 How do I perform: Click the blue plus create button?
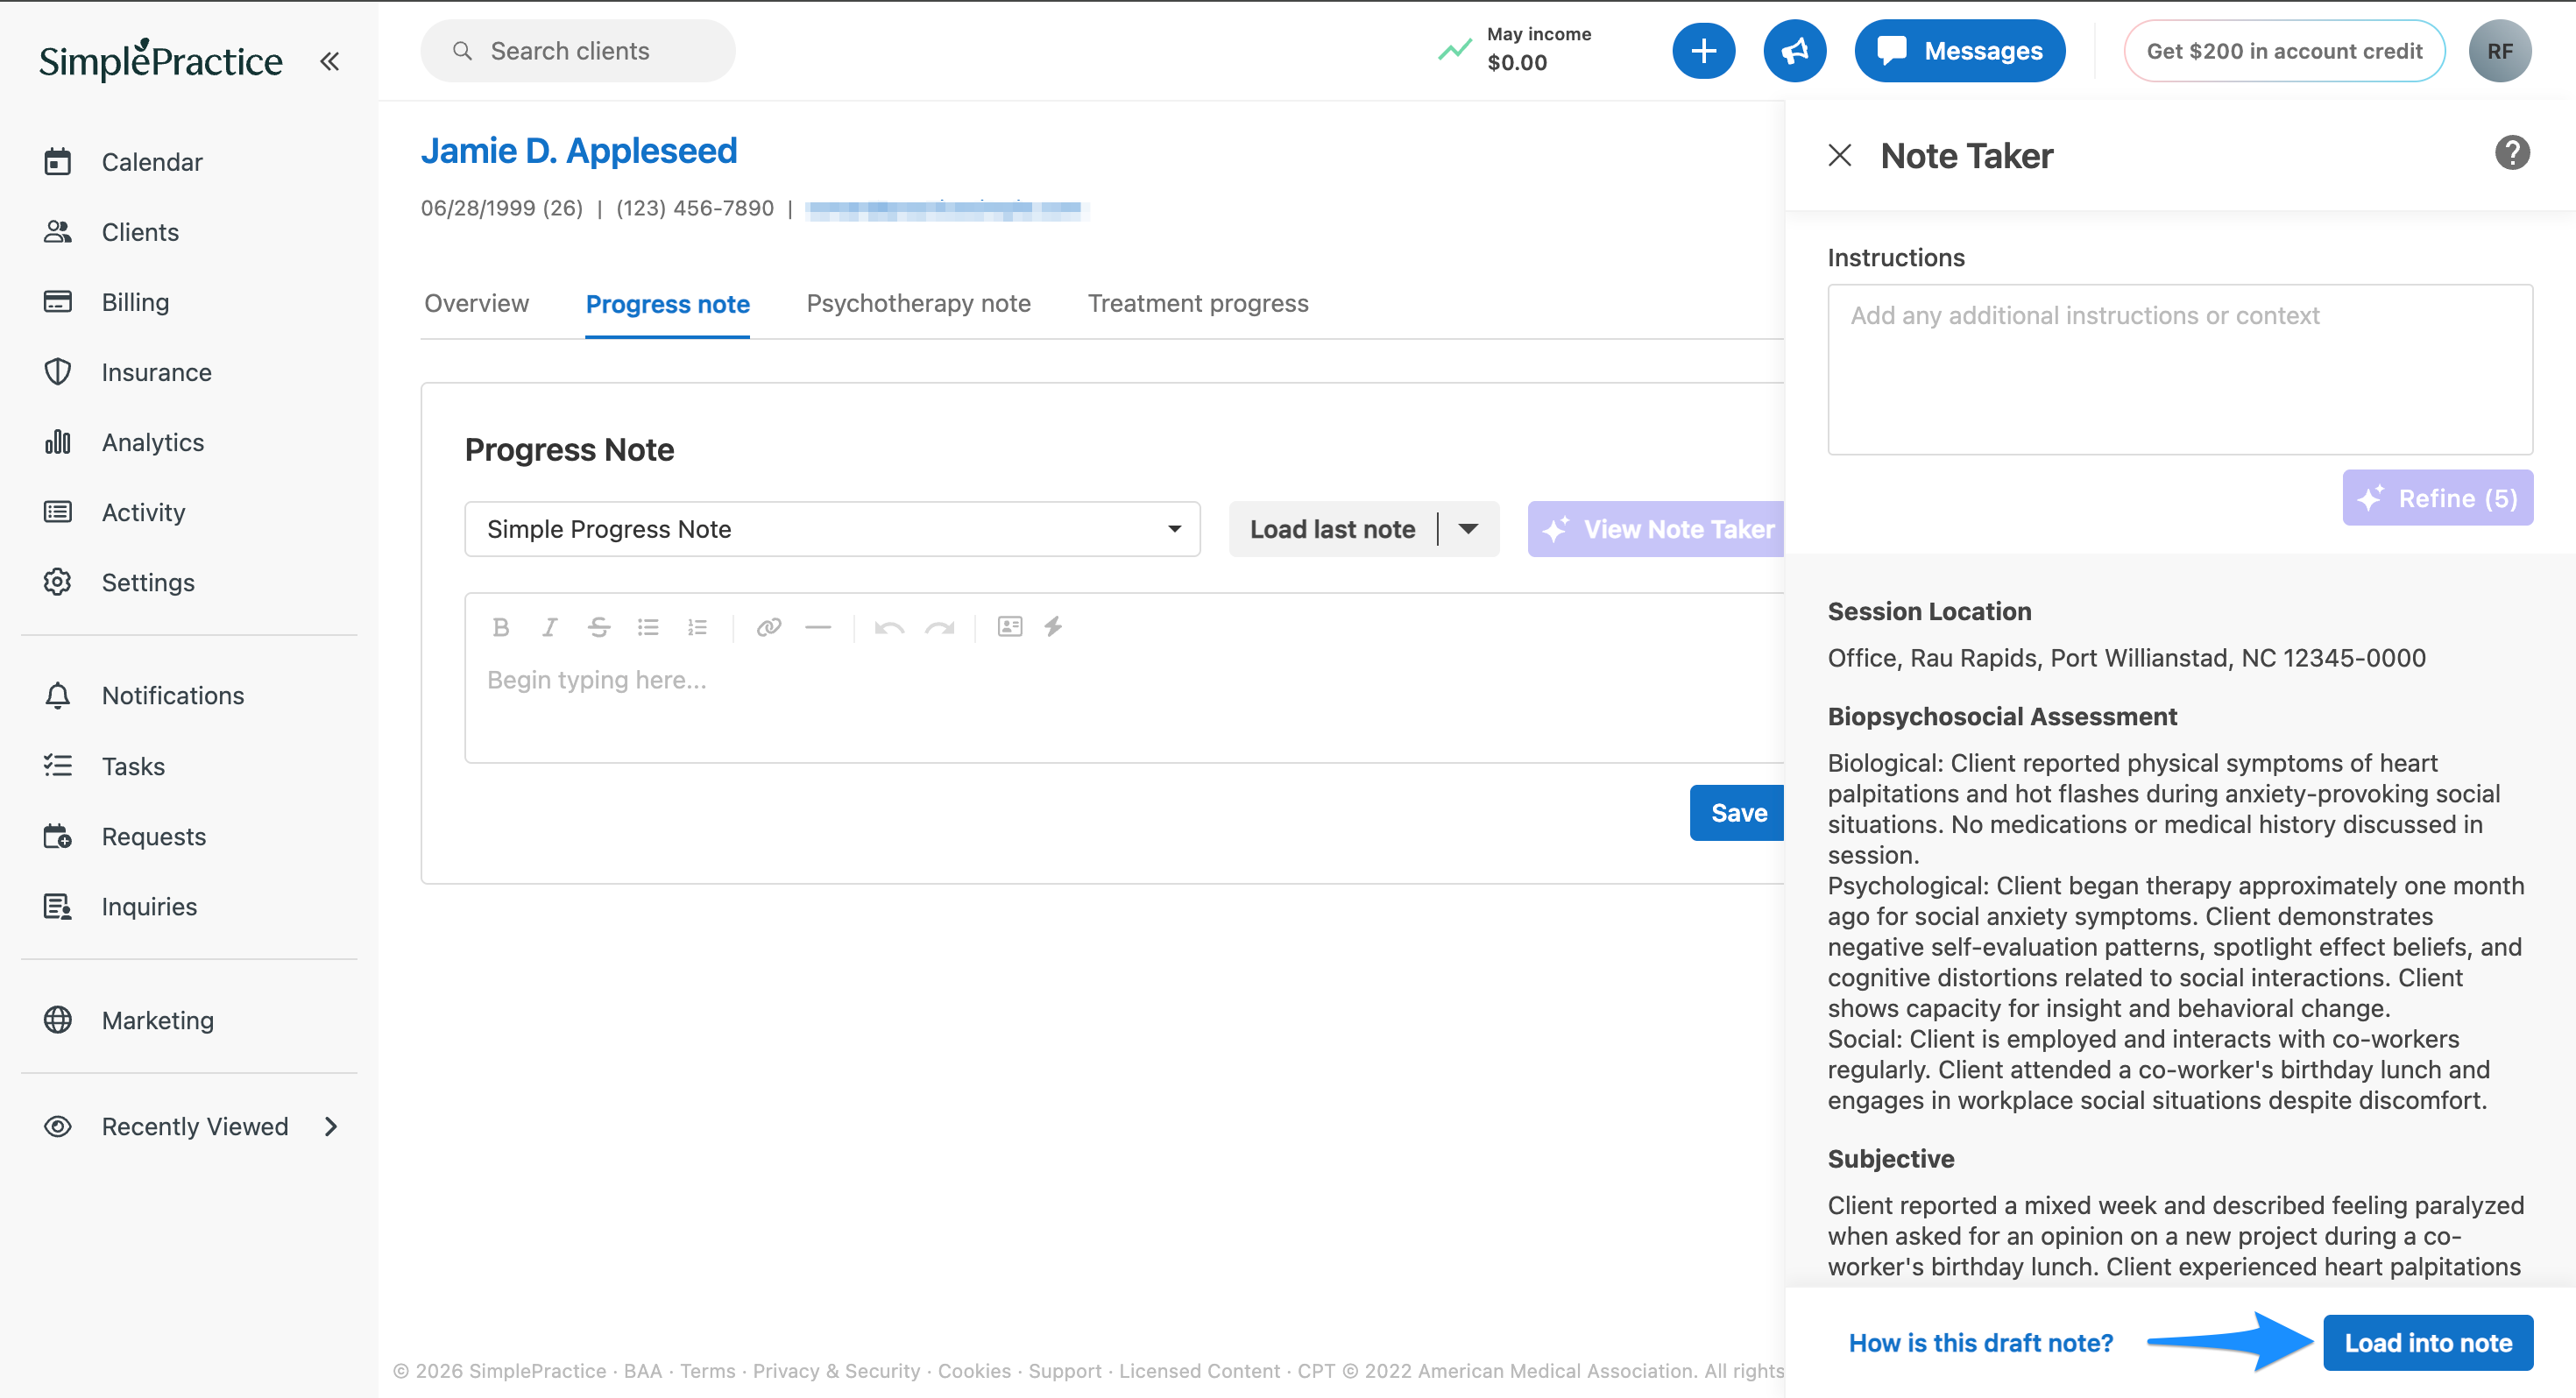(x=1703, y=51)
